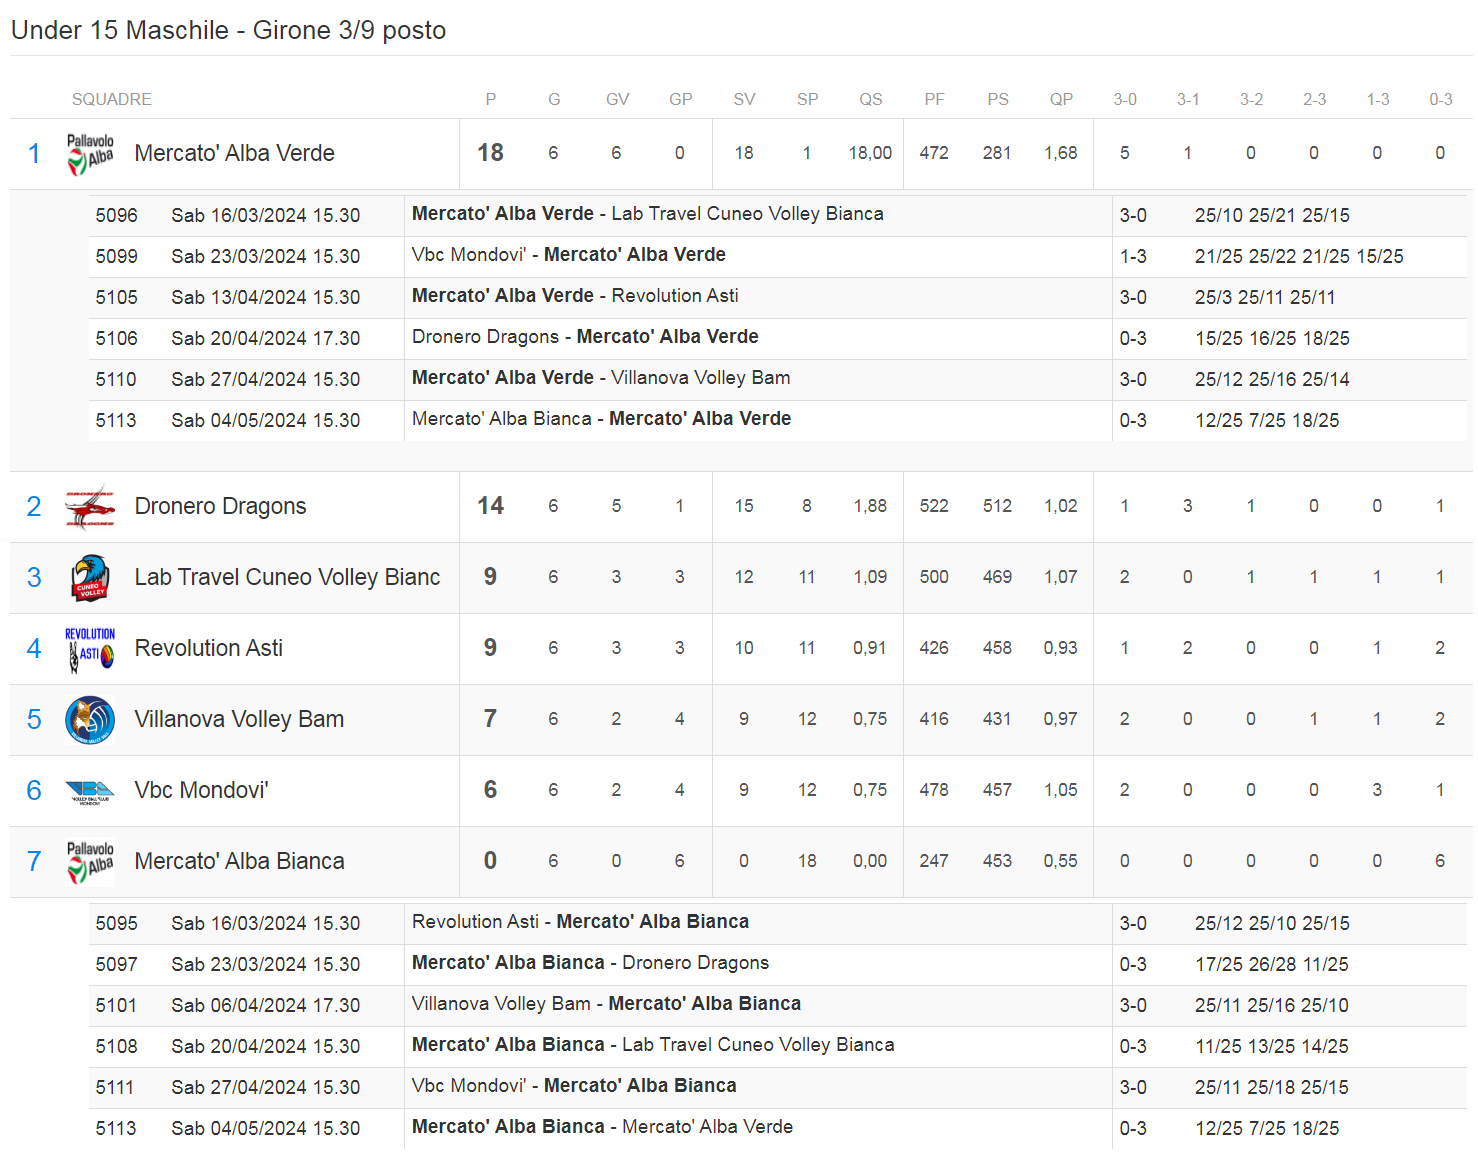Screen dimensions: 1478x1153
Task: Click the 14 points value for Dronero Dragons
Action: tap(491, 506)
